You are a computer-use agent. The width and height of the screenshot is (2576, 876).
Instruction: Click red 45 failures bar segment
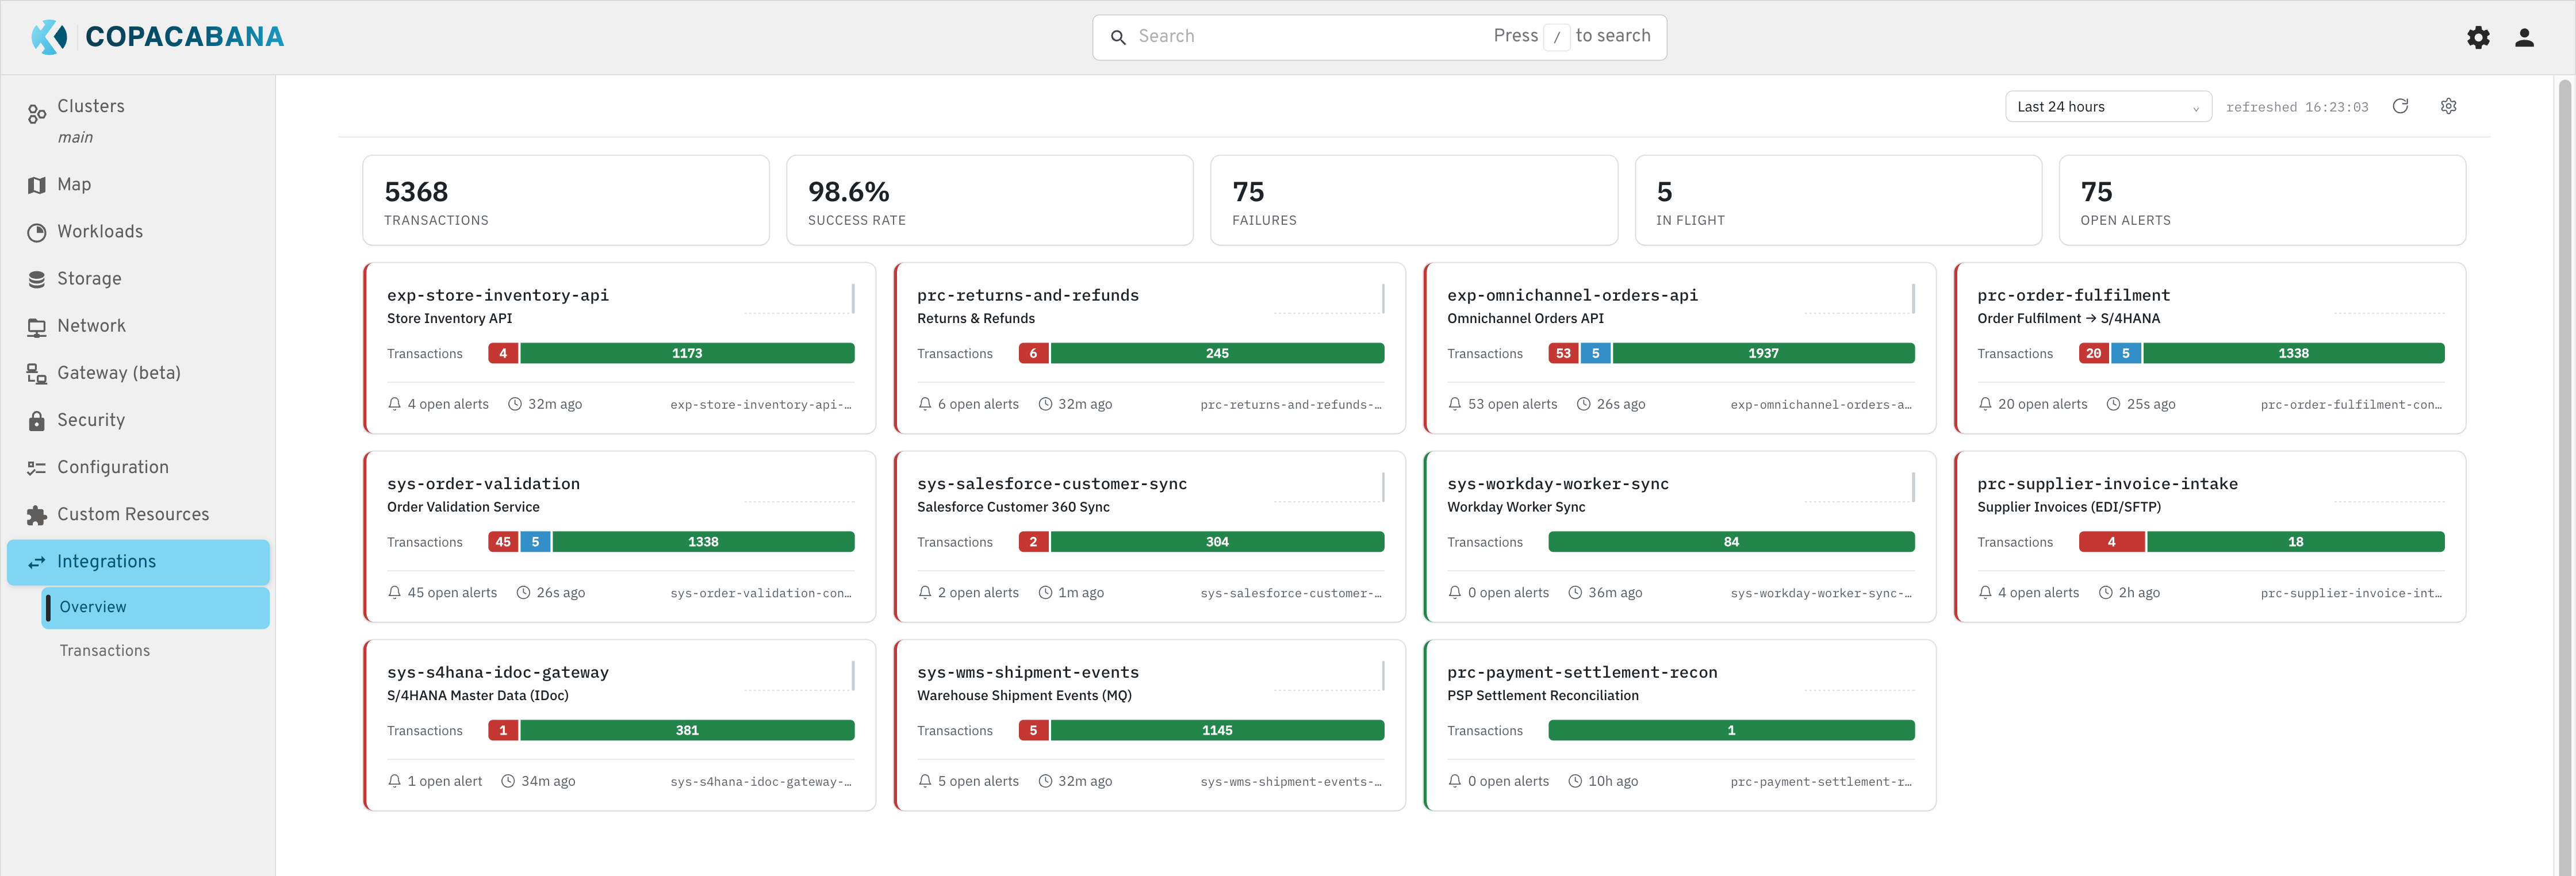(x=503, y=542)
